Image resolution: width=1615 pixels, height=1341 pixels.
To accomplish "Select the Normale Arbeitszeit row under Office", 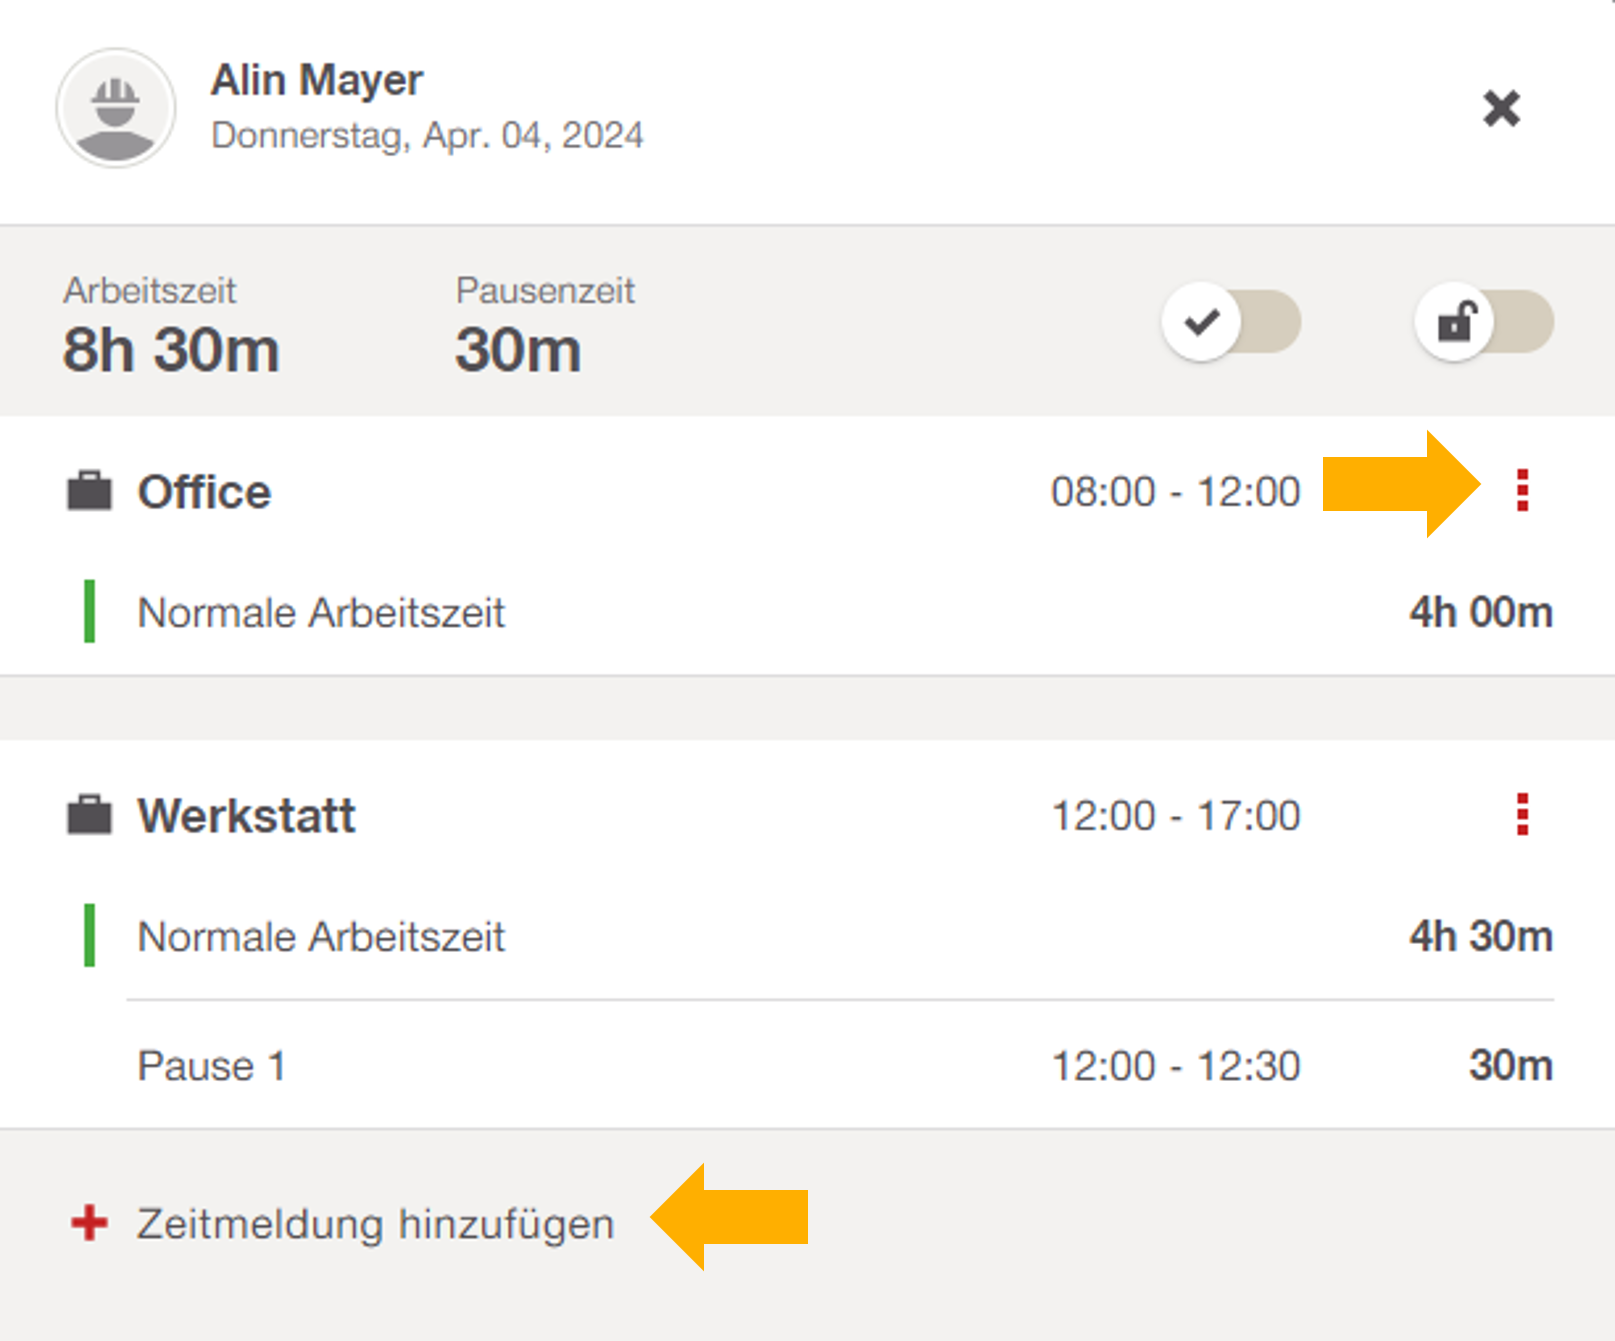I will [321, 613].
